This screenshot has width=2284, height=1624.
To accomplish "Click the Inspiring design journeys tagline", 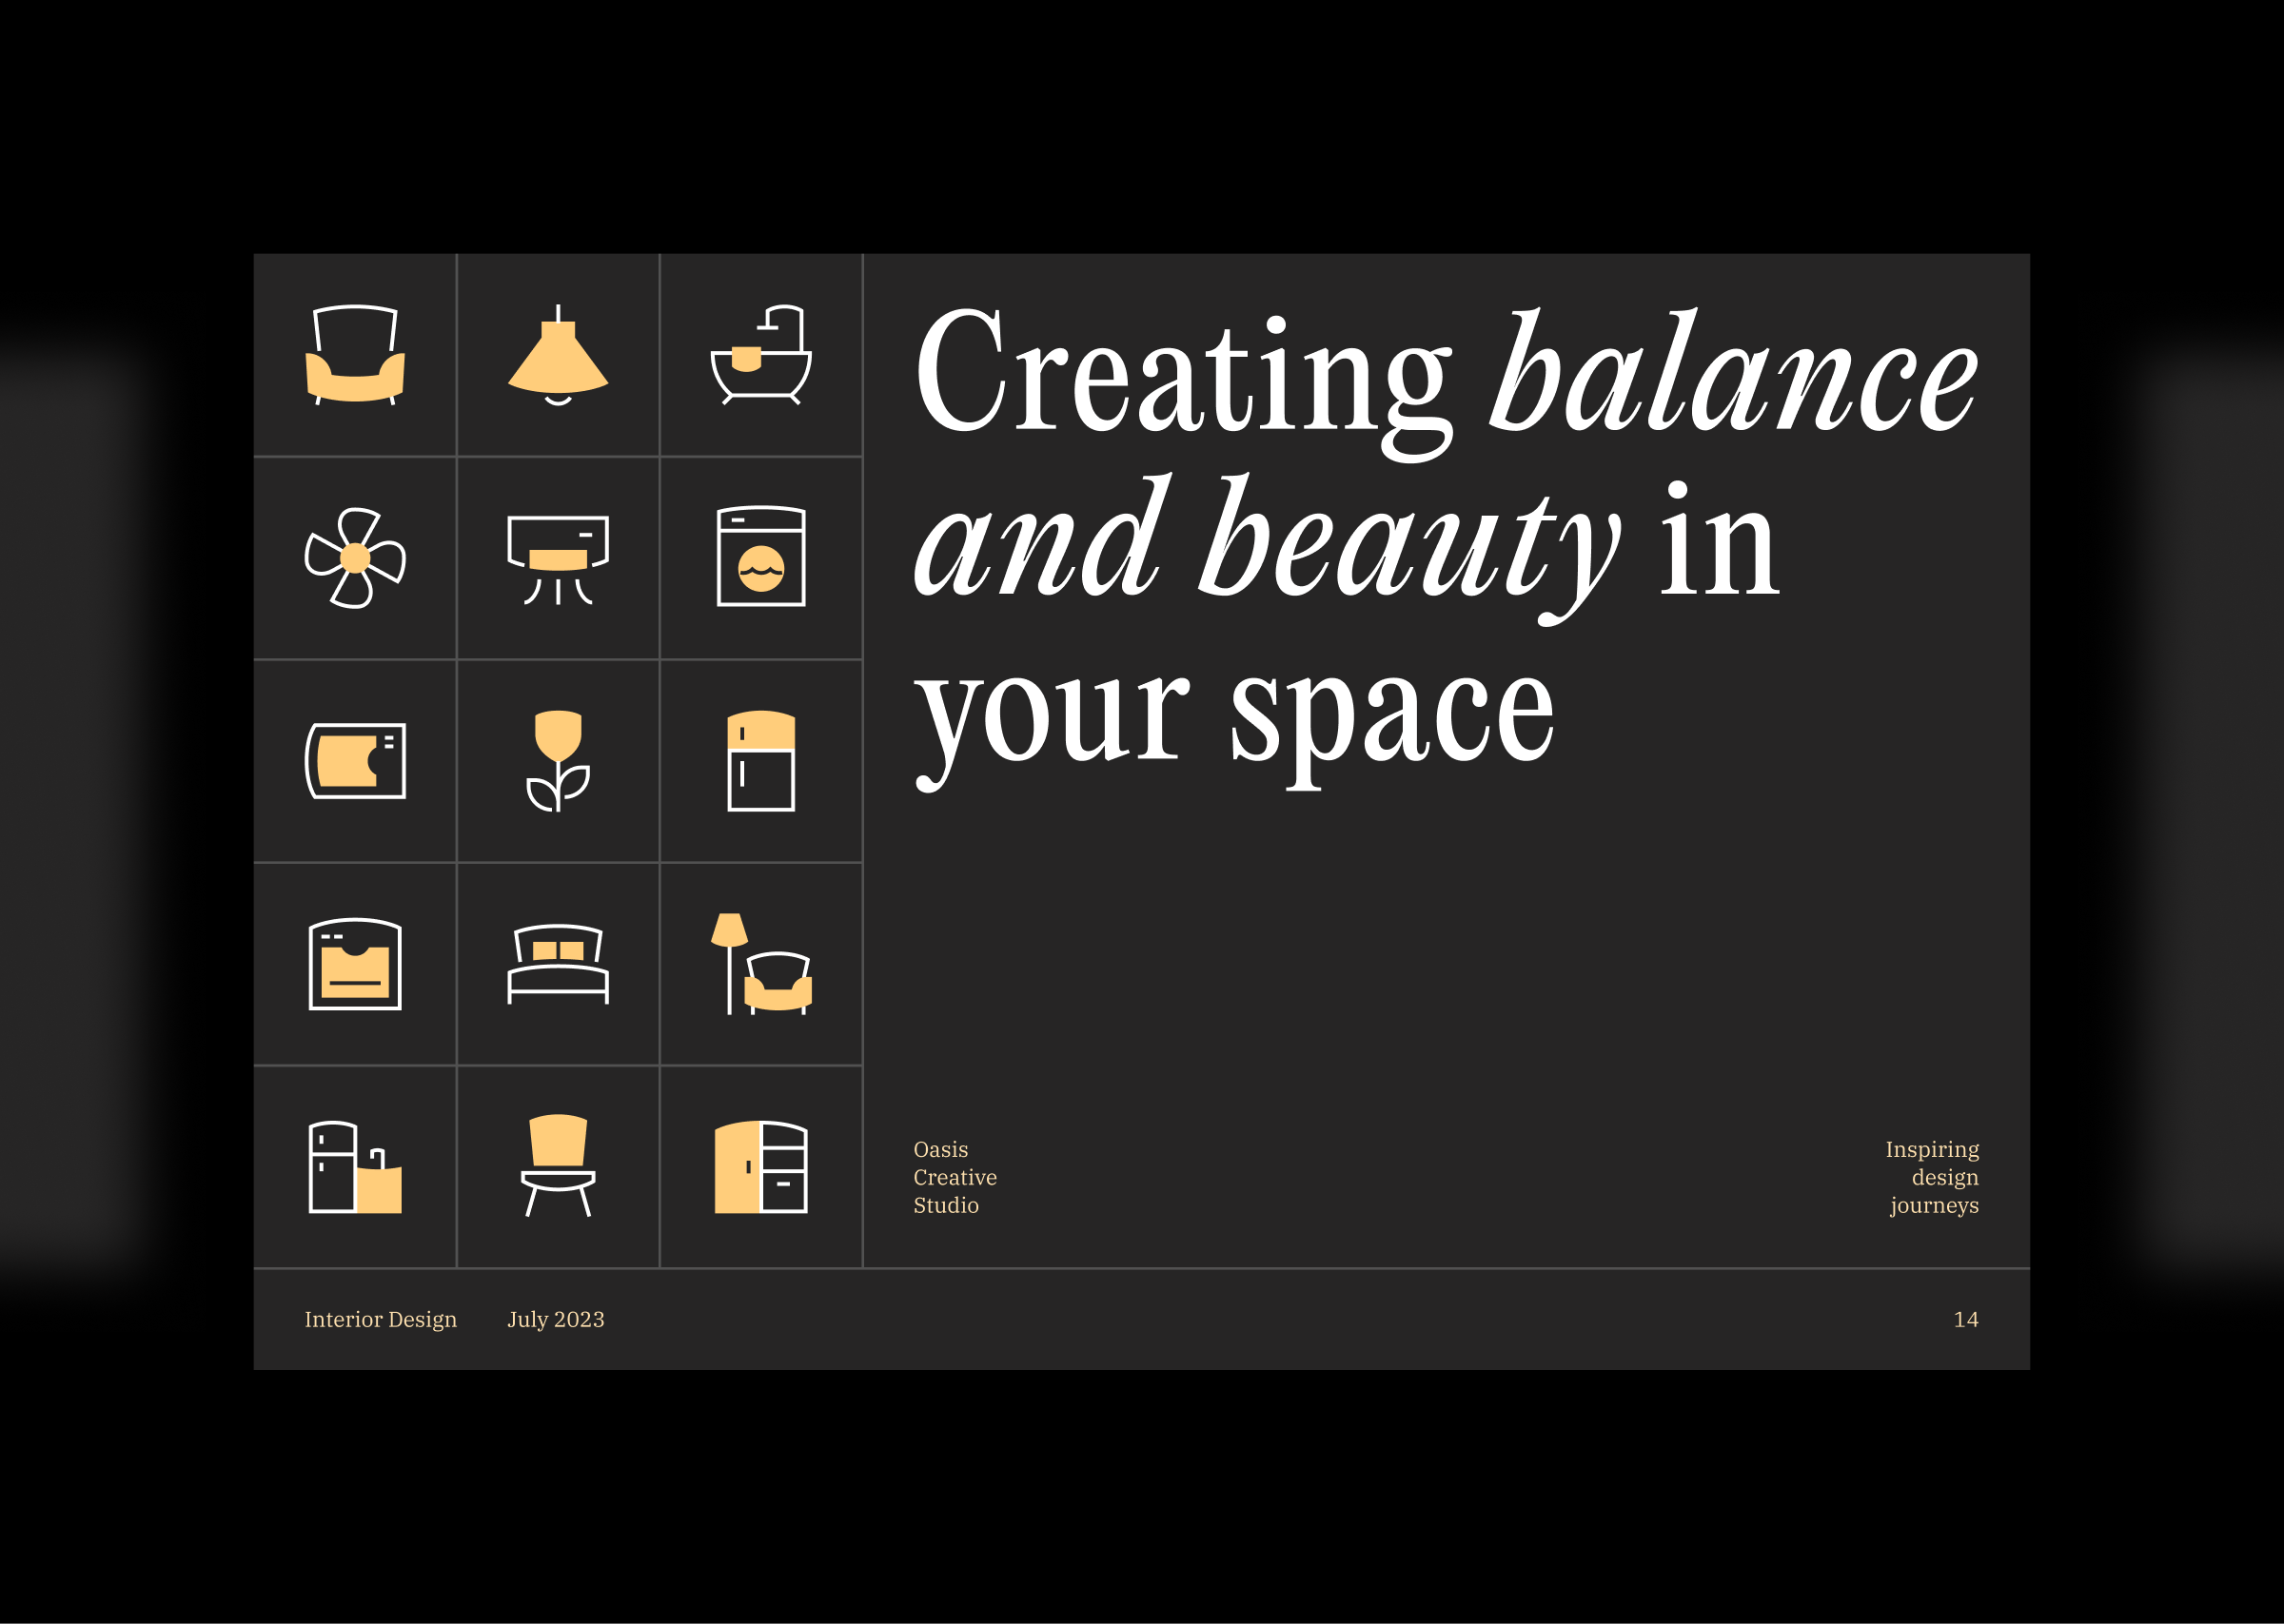I will coord(1932,1177).
